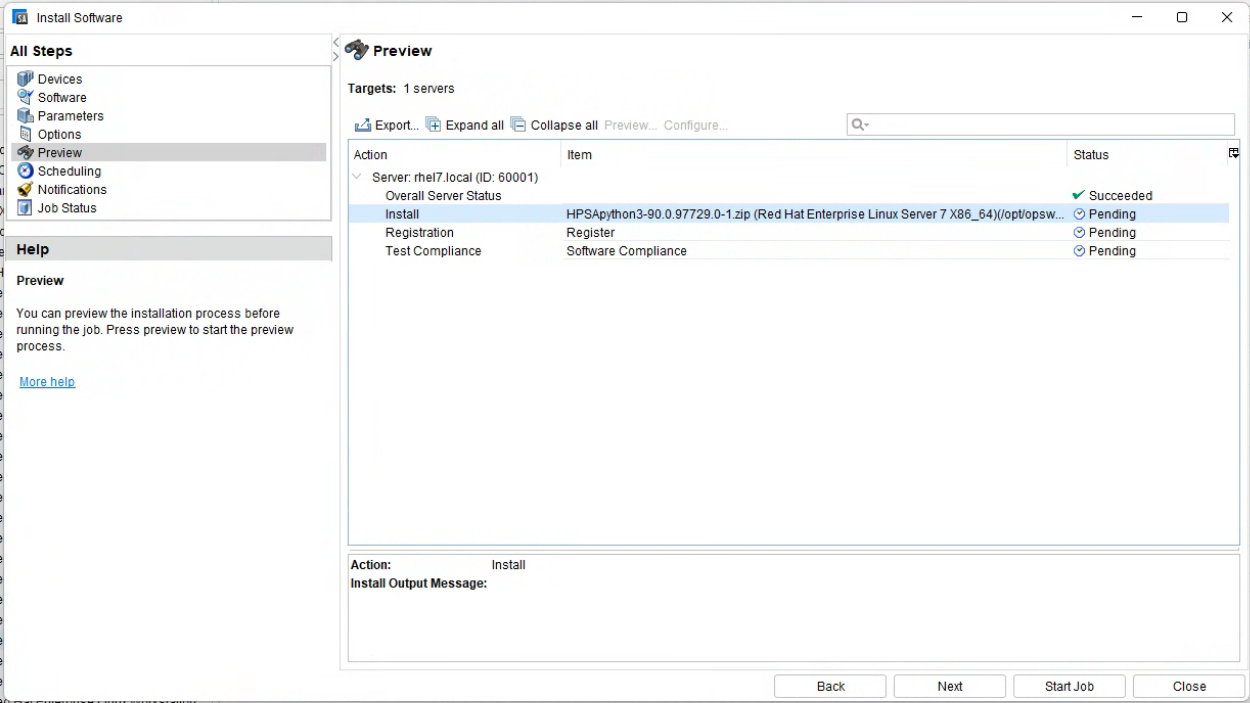Sort by the Item column header
This screenshot has height=703, width=1250.
pyautogui.click(x=814, y=155)
